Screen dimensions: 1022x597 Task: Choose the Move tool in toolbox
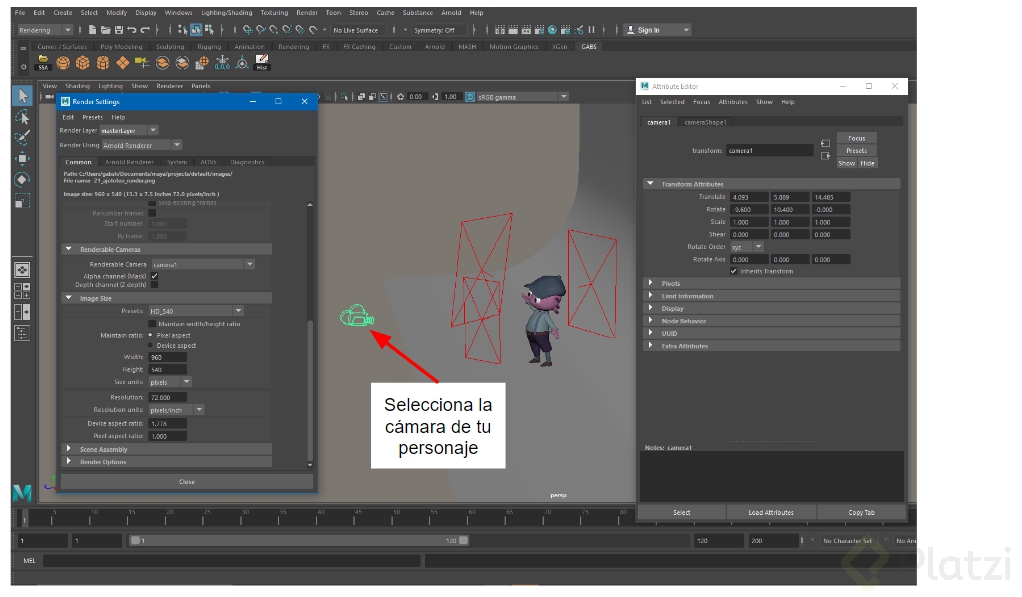point(22,158)
